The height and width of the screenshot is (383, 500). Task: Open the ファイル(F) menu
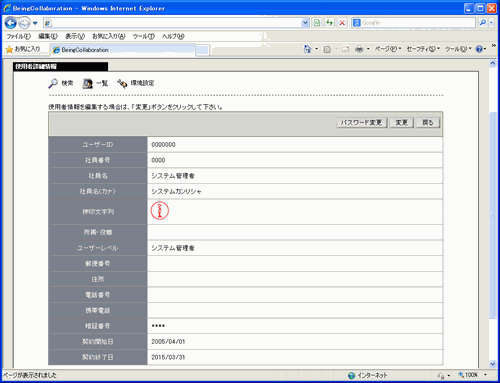[x=19, y=36]
